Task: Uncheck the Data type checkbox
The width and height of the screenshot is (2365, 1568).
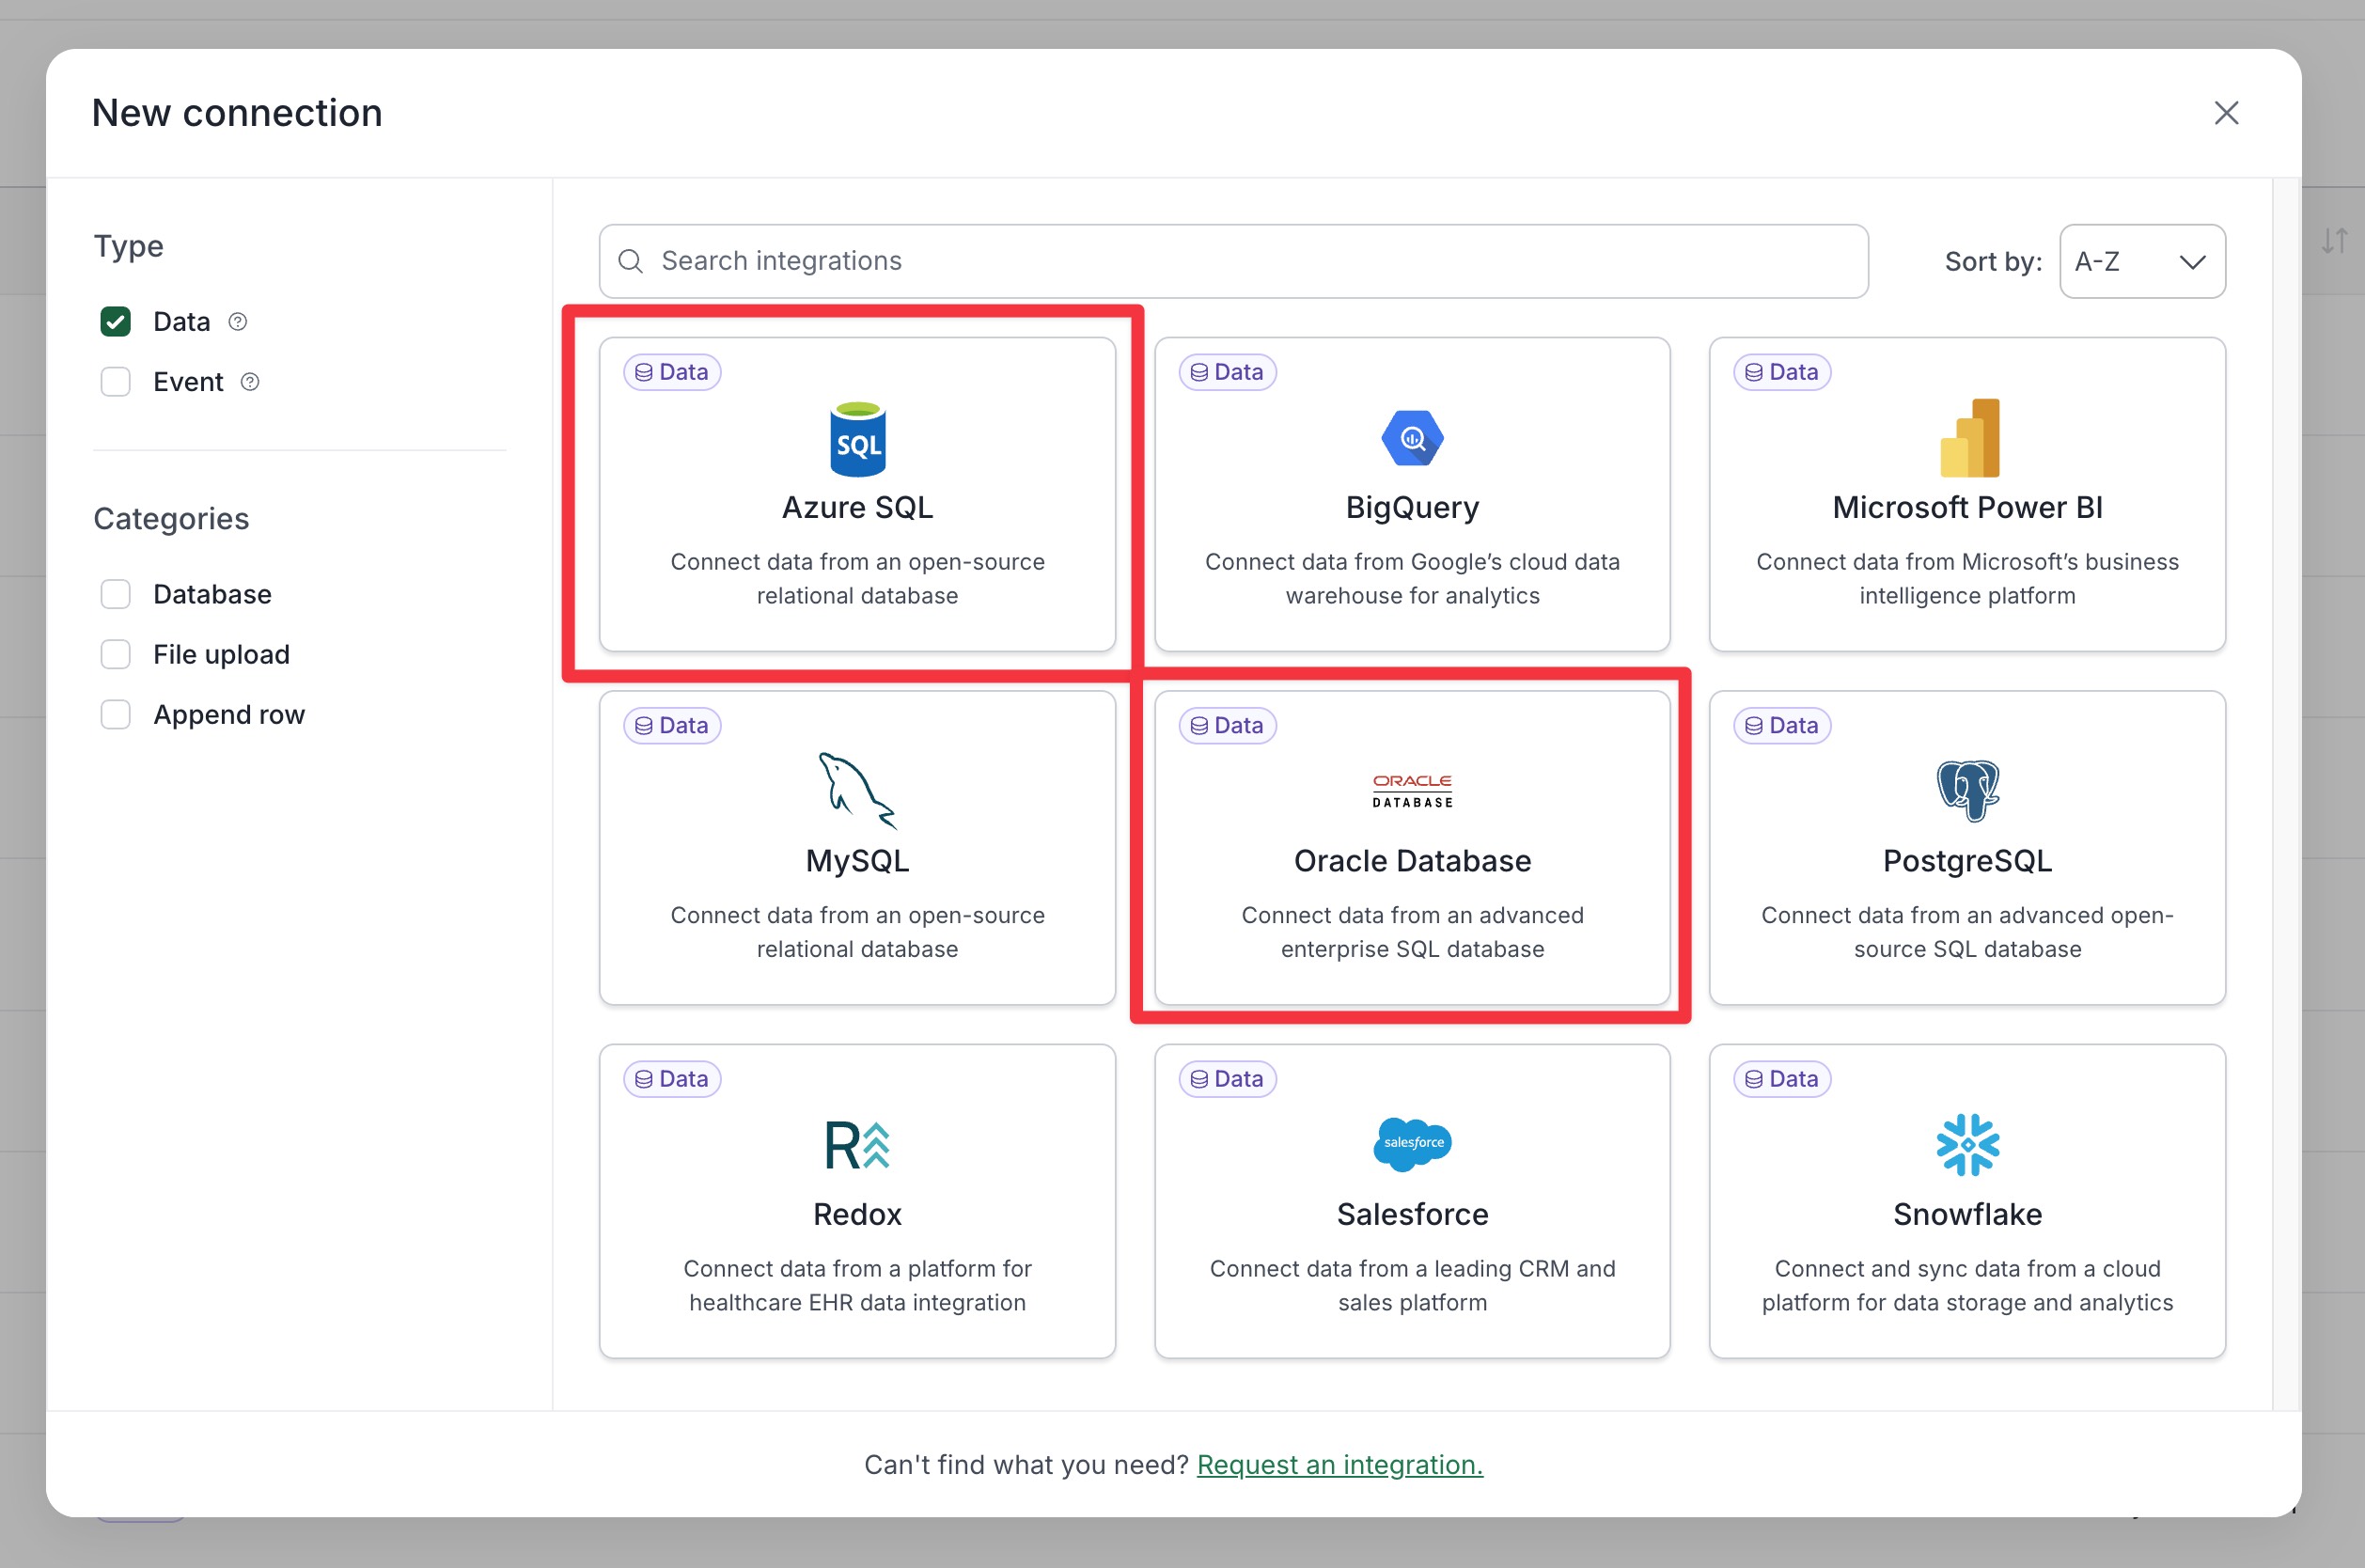Action: (116, 322)
